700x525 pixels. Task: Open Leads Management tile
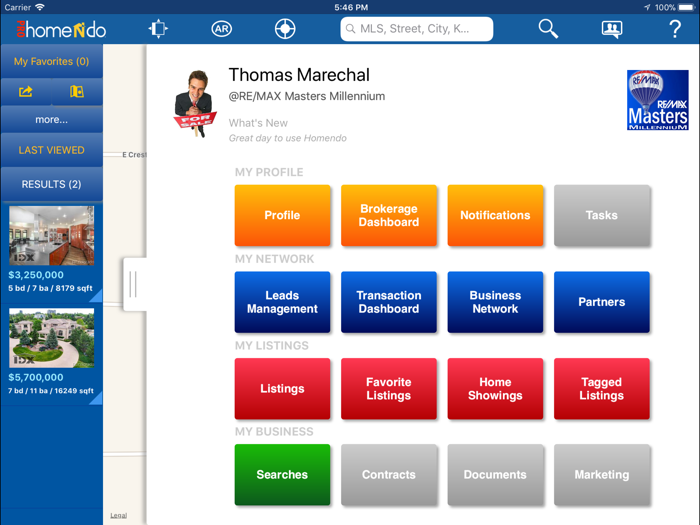point(283,302)
